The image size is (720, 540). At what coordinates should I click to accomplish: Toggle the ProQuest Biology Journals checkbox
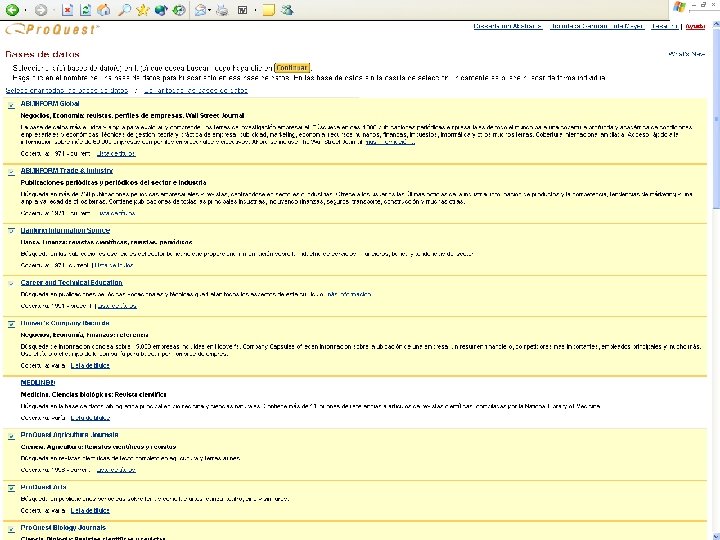pyautogui.click(x=11, y=529)
